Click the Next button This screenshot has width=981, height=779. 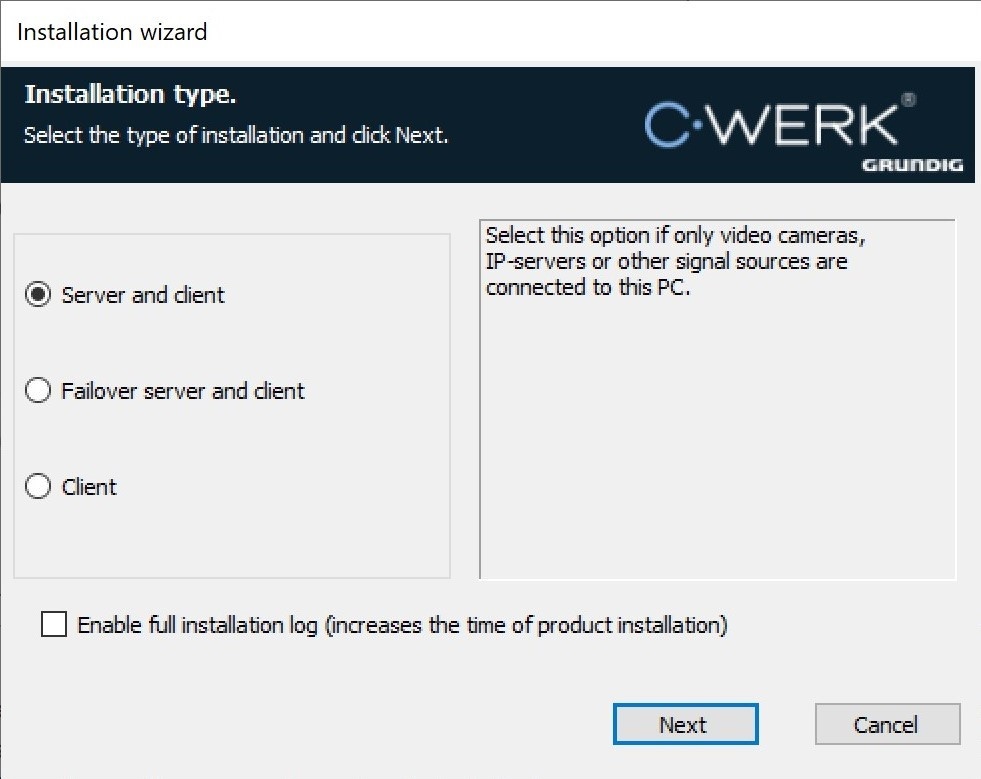click(x=685, y=725)
